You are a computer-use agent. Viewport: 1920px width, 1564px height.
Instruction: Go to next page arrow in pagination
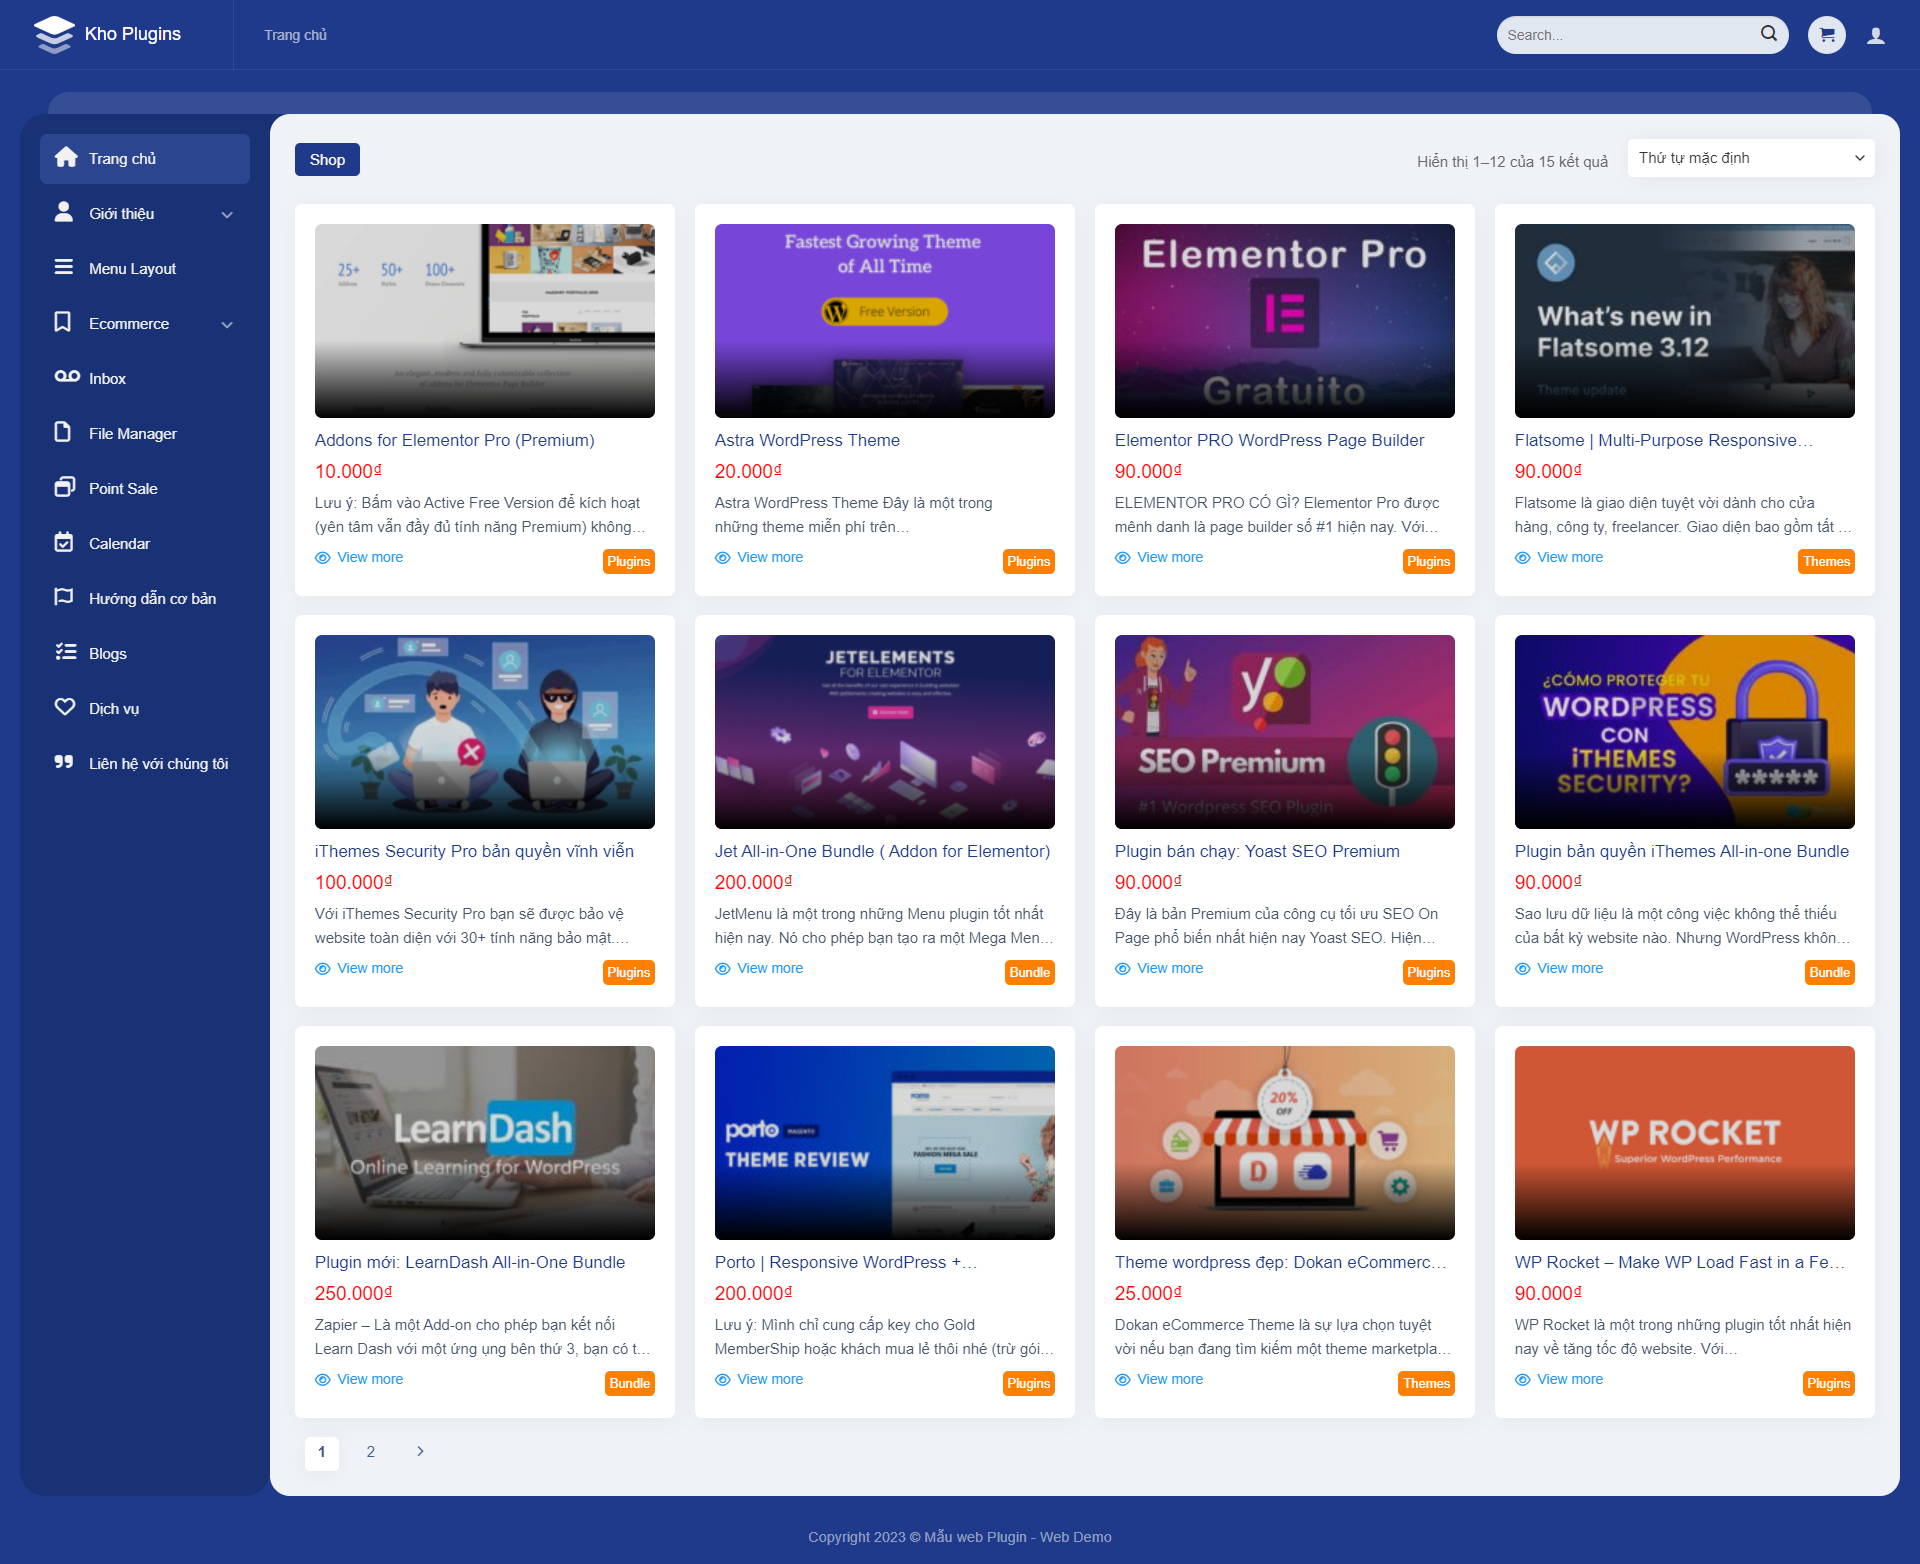420,1451
